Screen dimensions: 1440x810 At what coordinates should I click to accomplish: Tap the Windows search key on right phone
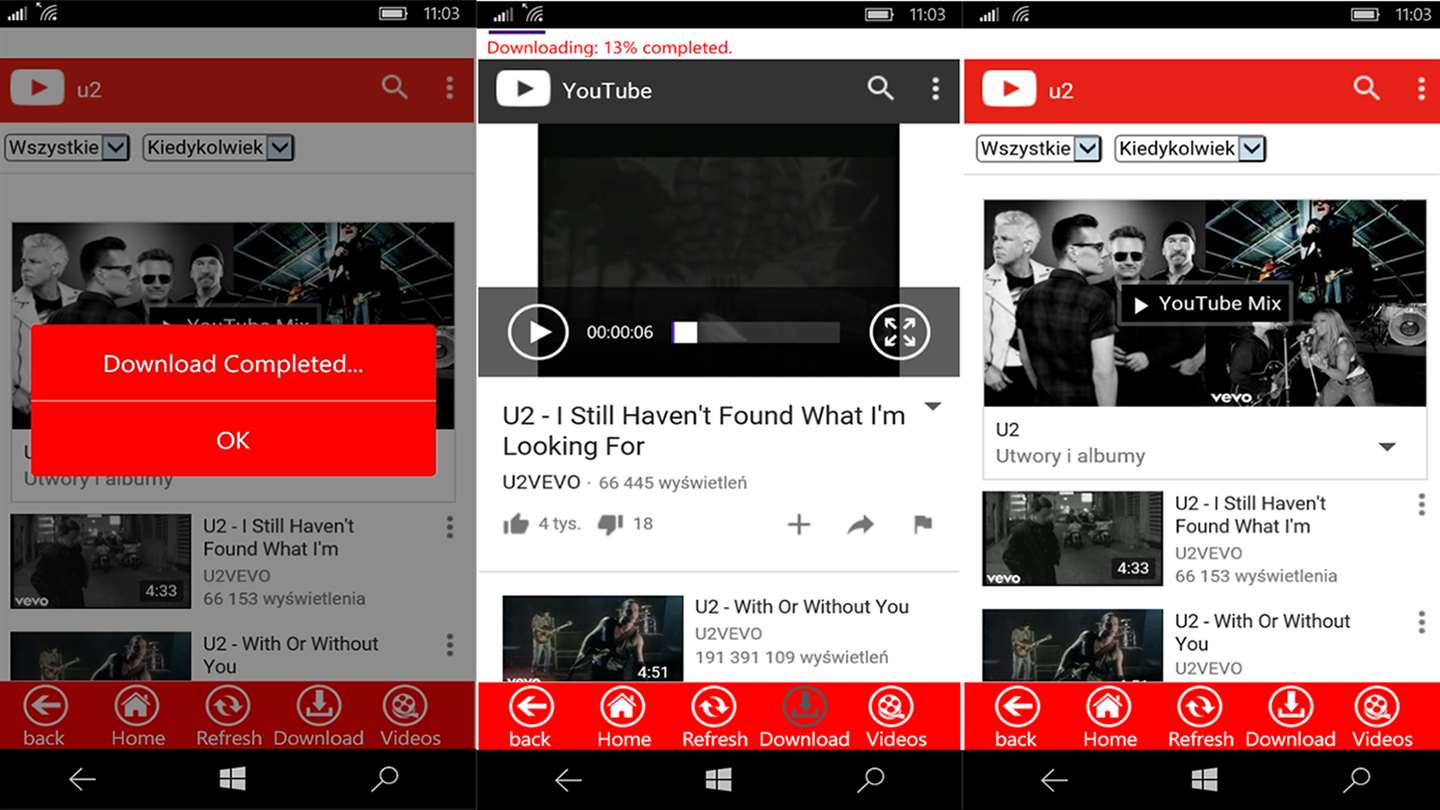[x=1357, y=779]
